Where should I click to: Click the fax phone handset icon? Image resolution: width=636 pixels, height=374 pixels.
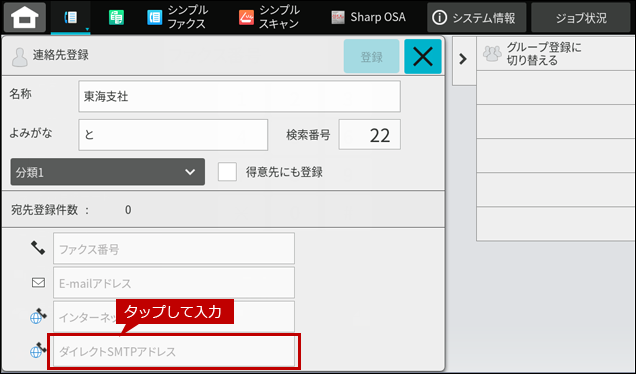tap(38, 248)
